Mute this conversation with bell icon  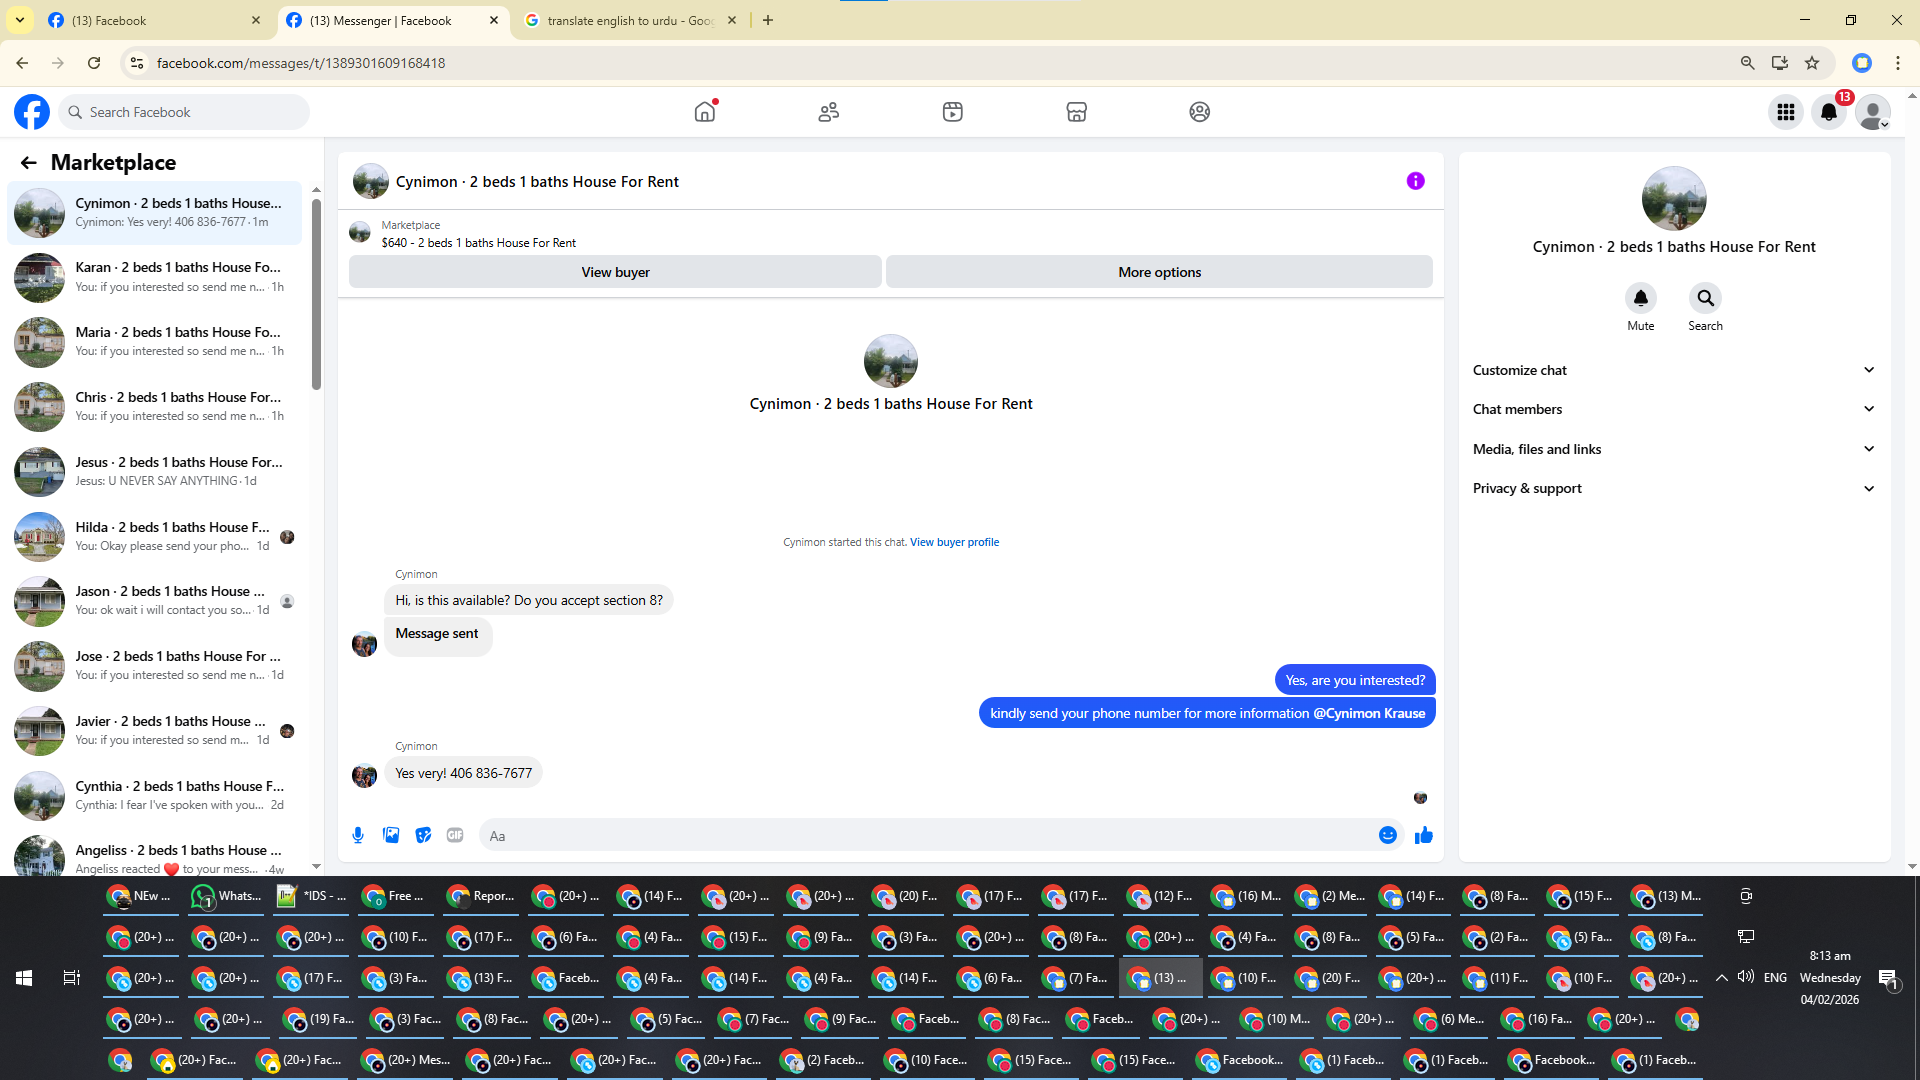tap(1640, 298)
